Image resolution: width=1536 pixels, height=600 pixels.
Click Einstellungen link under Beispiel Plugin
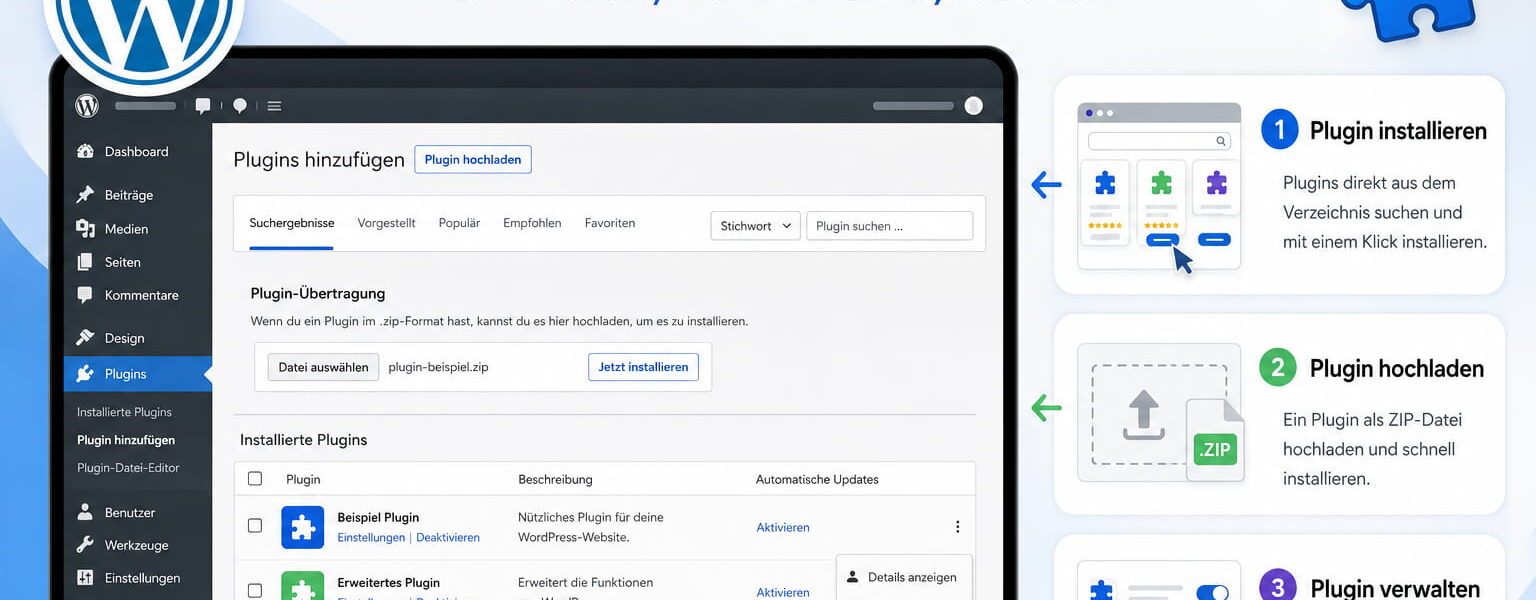371,537
